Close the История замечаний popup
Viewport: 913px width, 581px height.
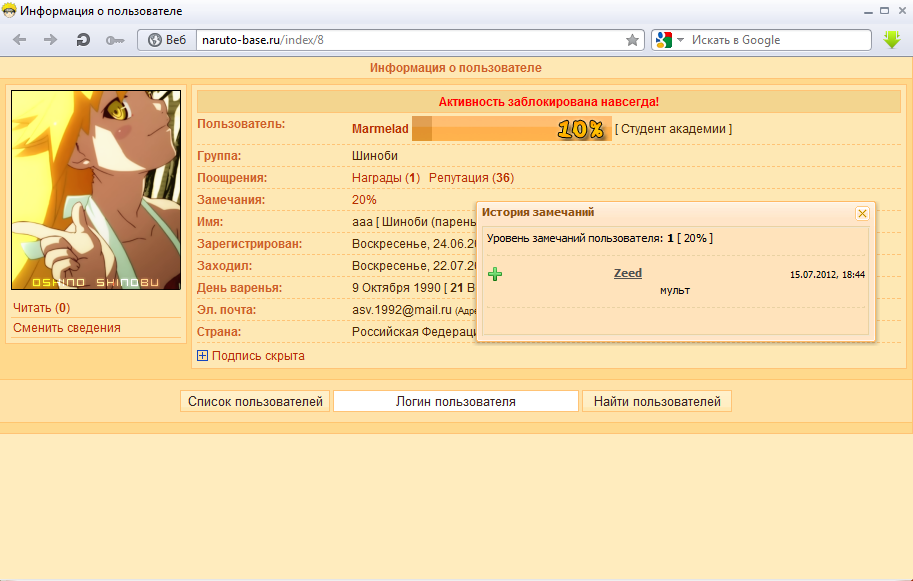pyautogui.click(x=862, y=214)
